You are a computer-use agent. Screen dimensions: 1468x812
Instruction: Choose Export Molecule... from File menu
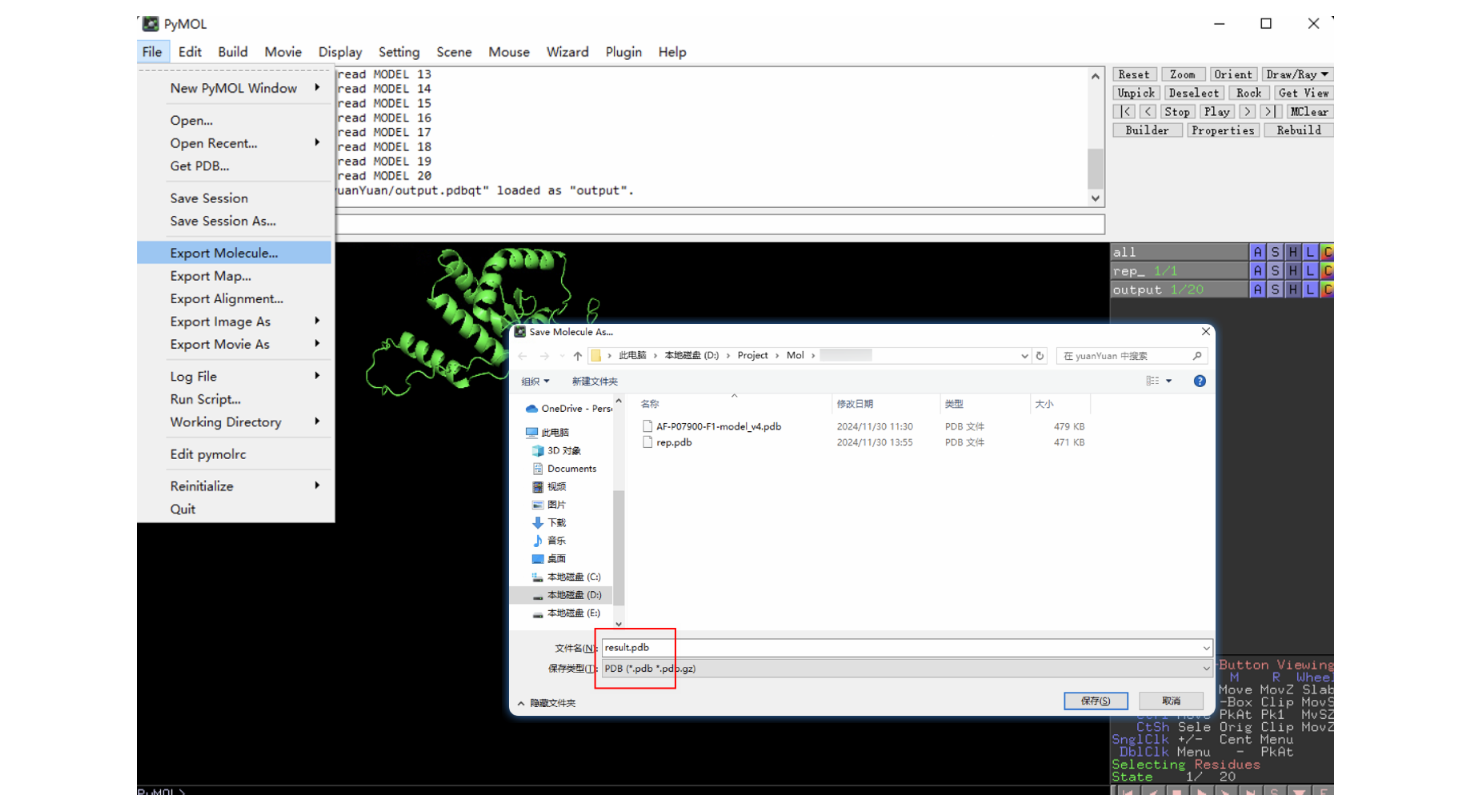coord(234,253)
